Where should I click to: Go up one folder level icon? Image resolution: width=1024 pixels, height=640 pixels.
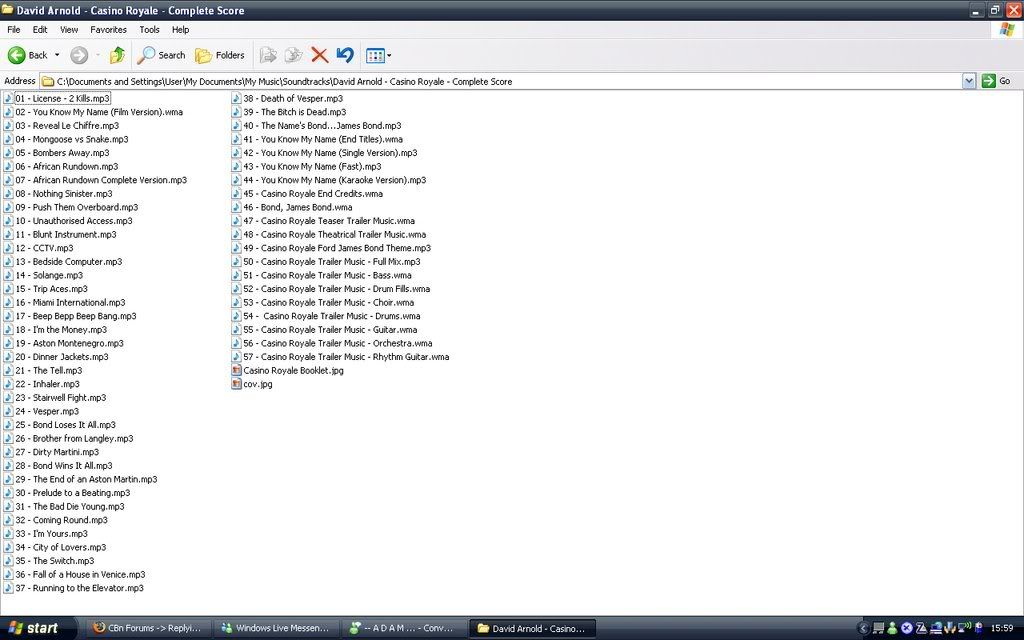tap(117, 56)
